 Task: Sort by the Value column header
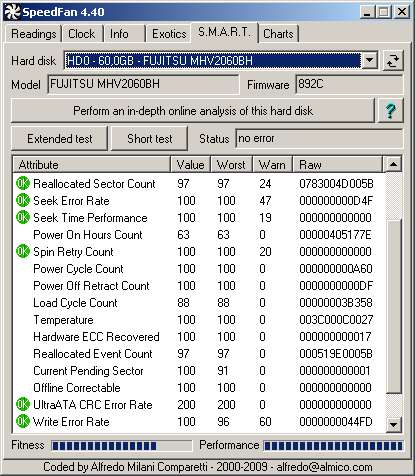point(190,165)
